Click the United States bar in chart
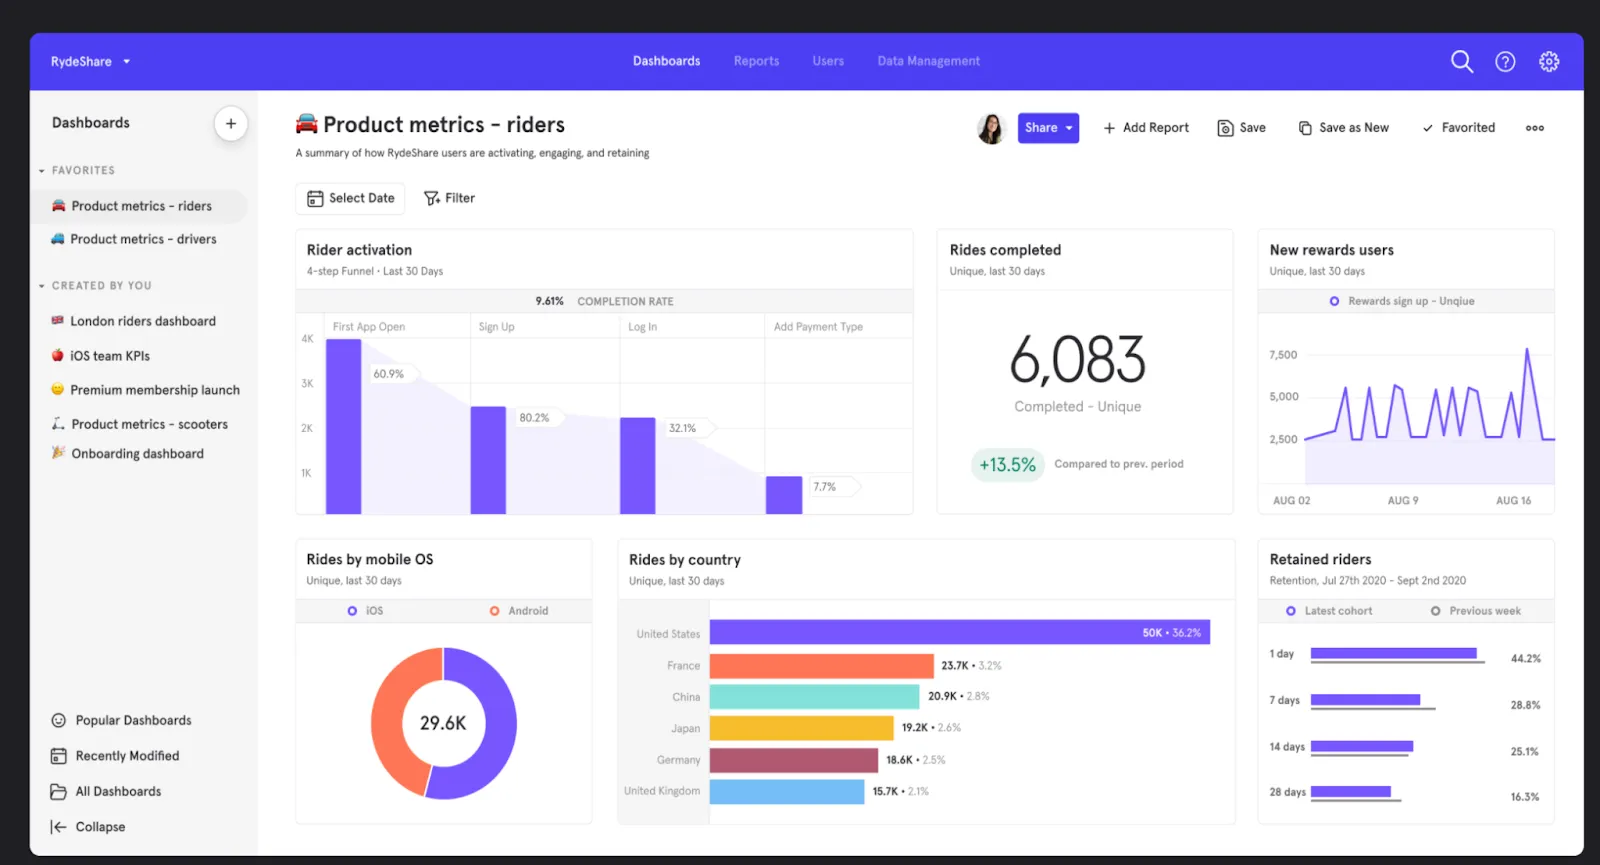 960,632
